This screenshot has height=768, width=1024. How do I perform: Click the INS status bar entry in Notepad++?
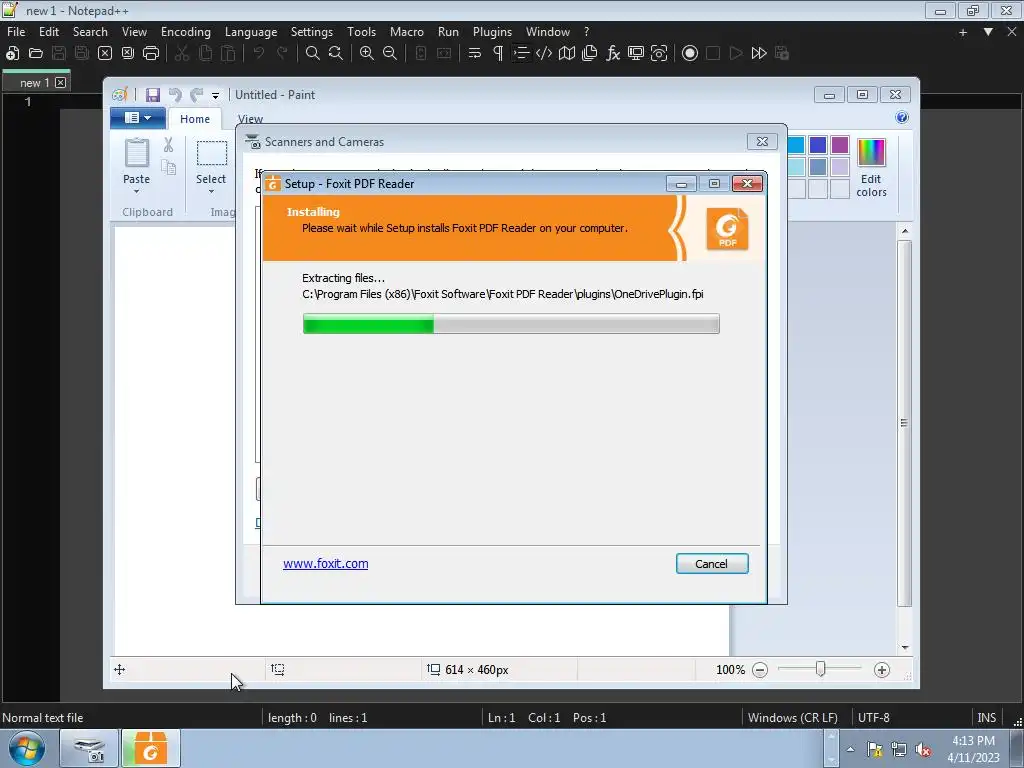click(x=986, y=718)
